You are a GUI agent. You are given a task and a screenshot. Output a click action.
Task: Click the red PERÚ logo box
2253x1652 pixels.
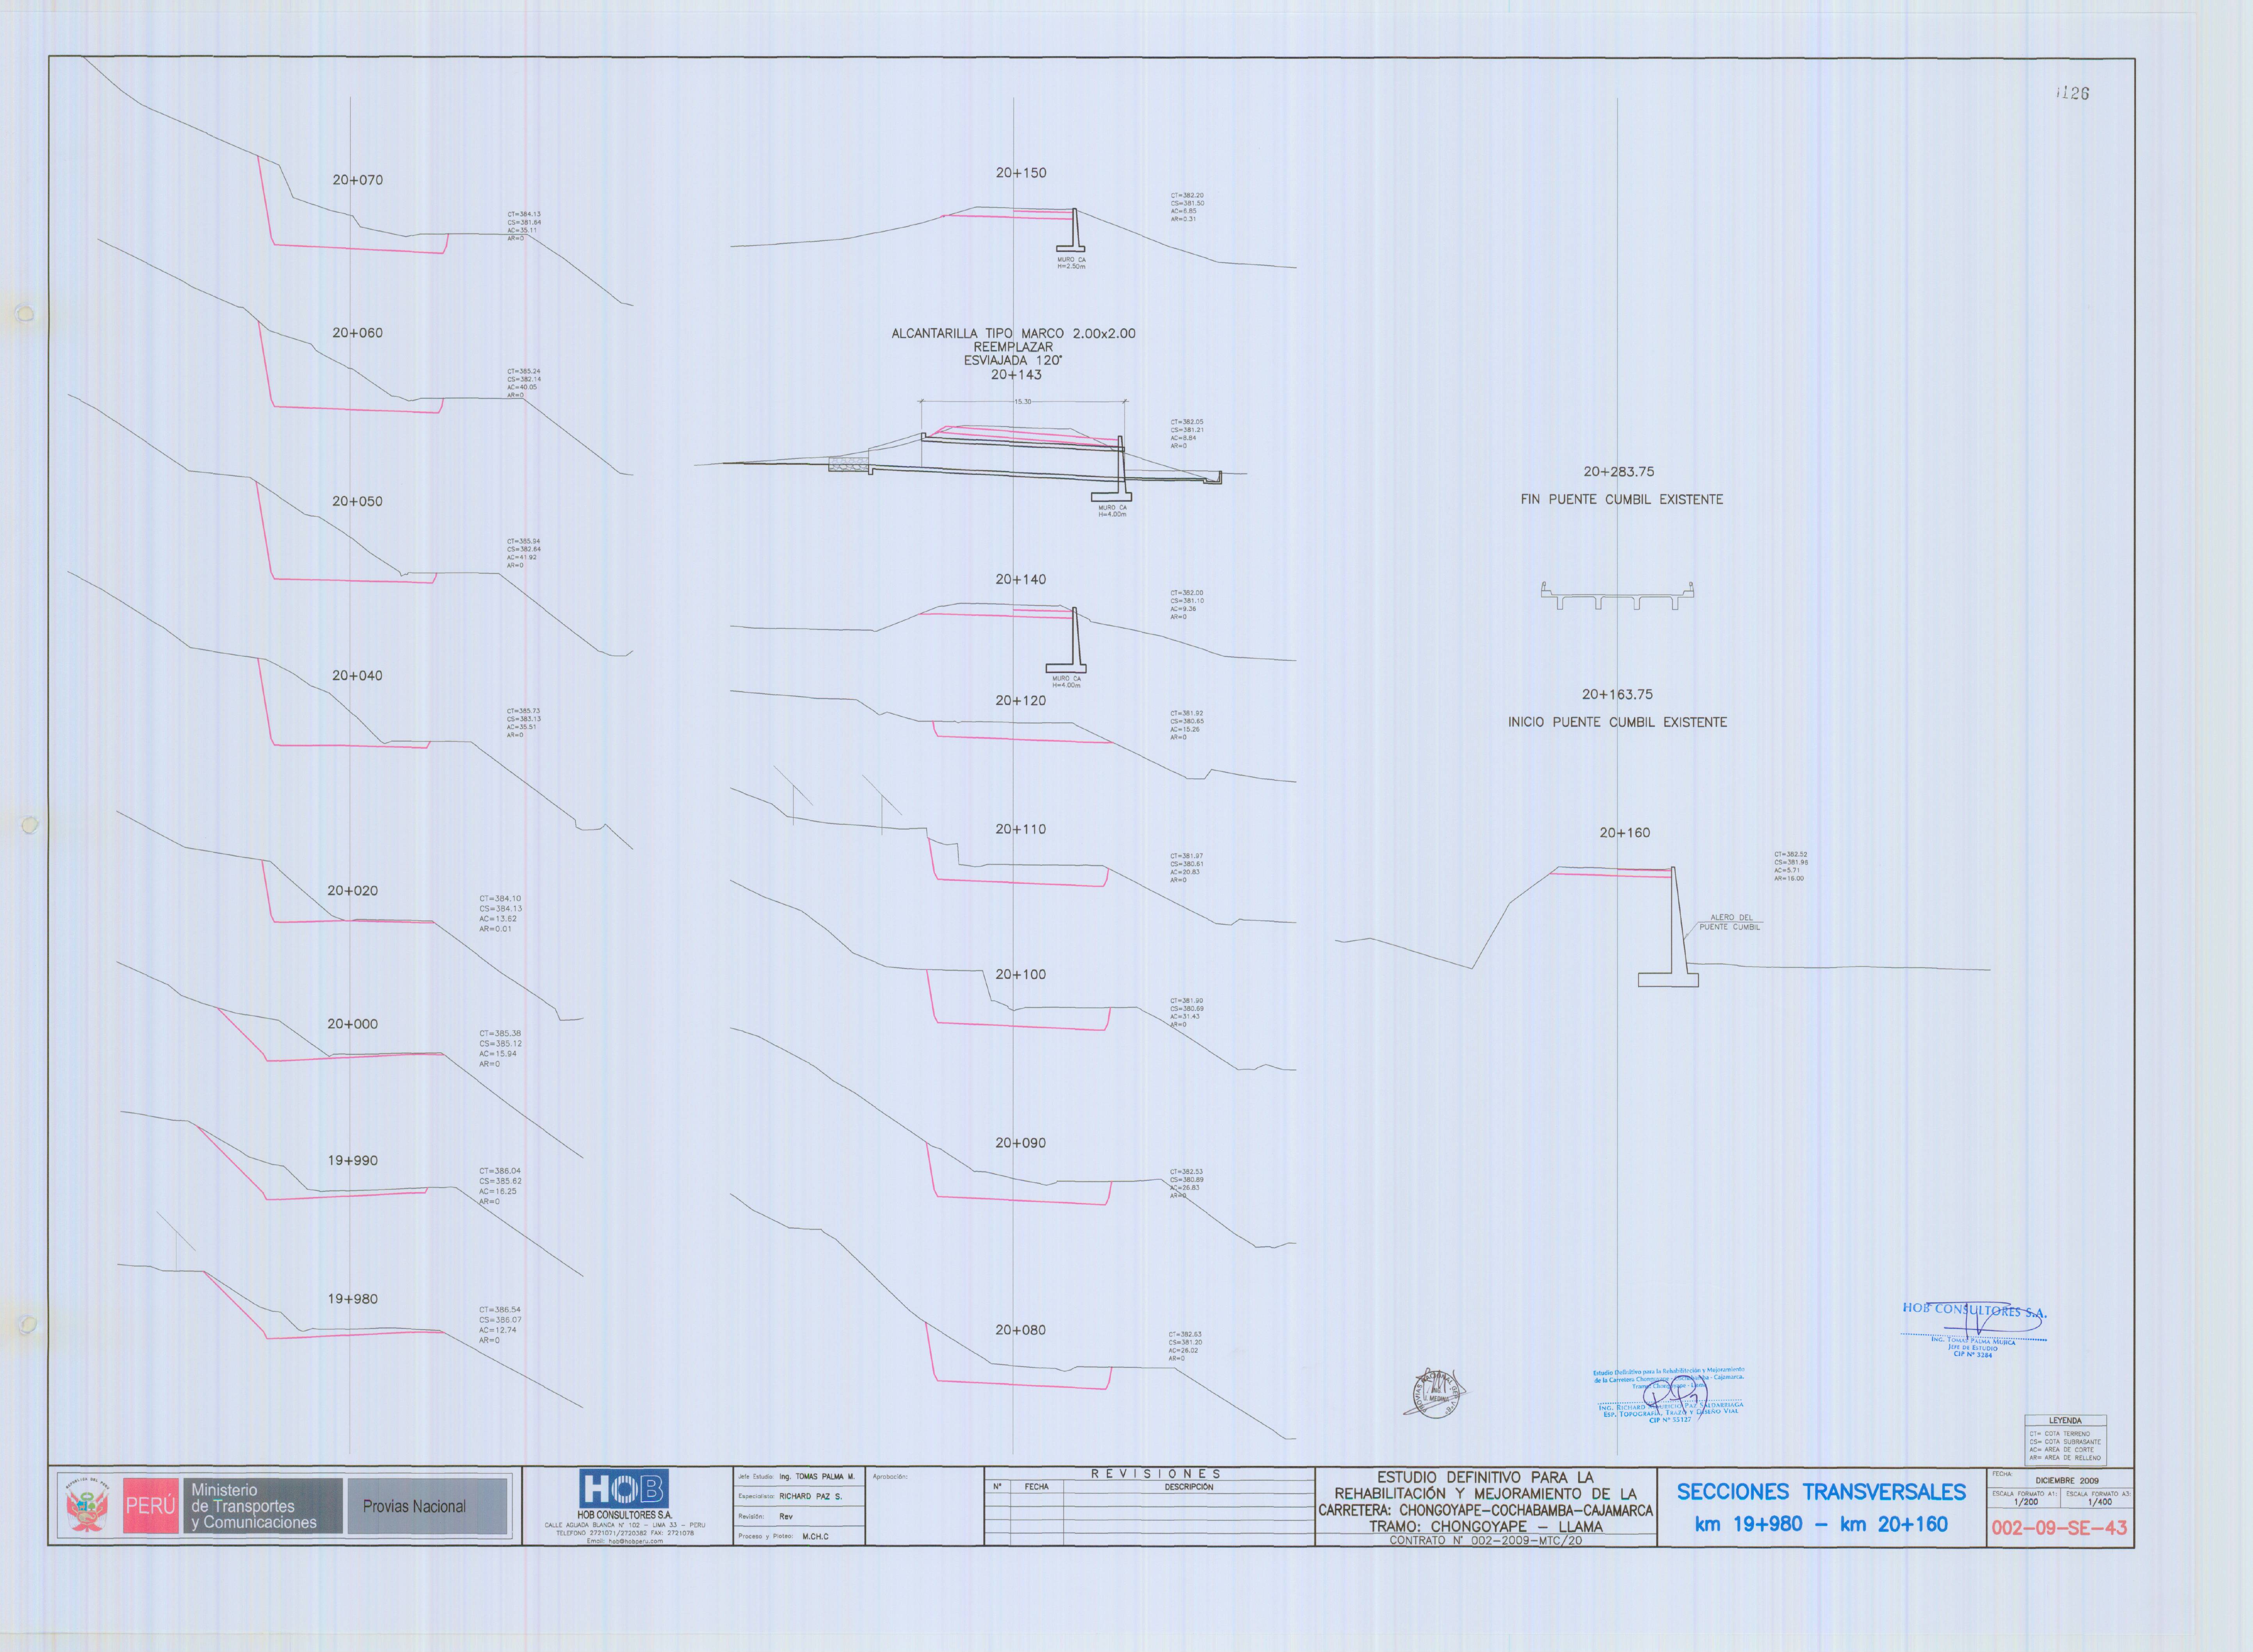point(151,1506)
